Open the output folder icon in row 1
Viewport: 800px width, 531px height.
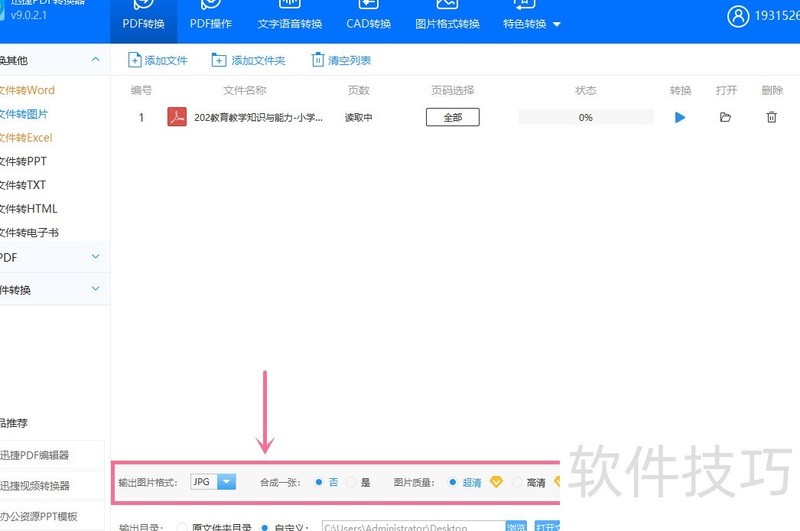[x=725, y=117]
